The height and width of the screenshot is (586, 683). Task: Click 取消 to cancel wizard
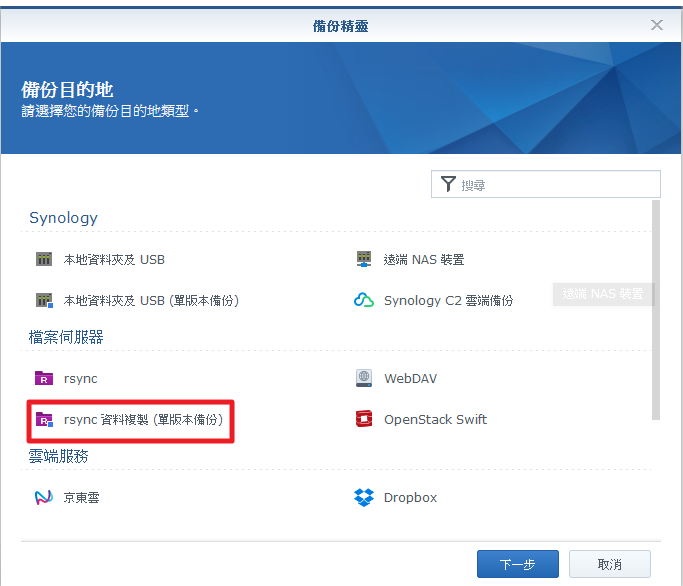tap(610, 564)
